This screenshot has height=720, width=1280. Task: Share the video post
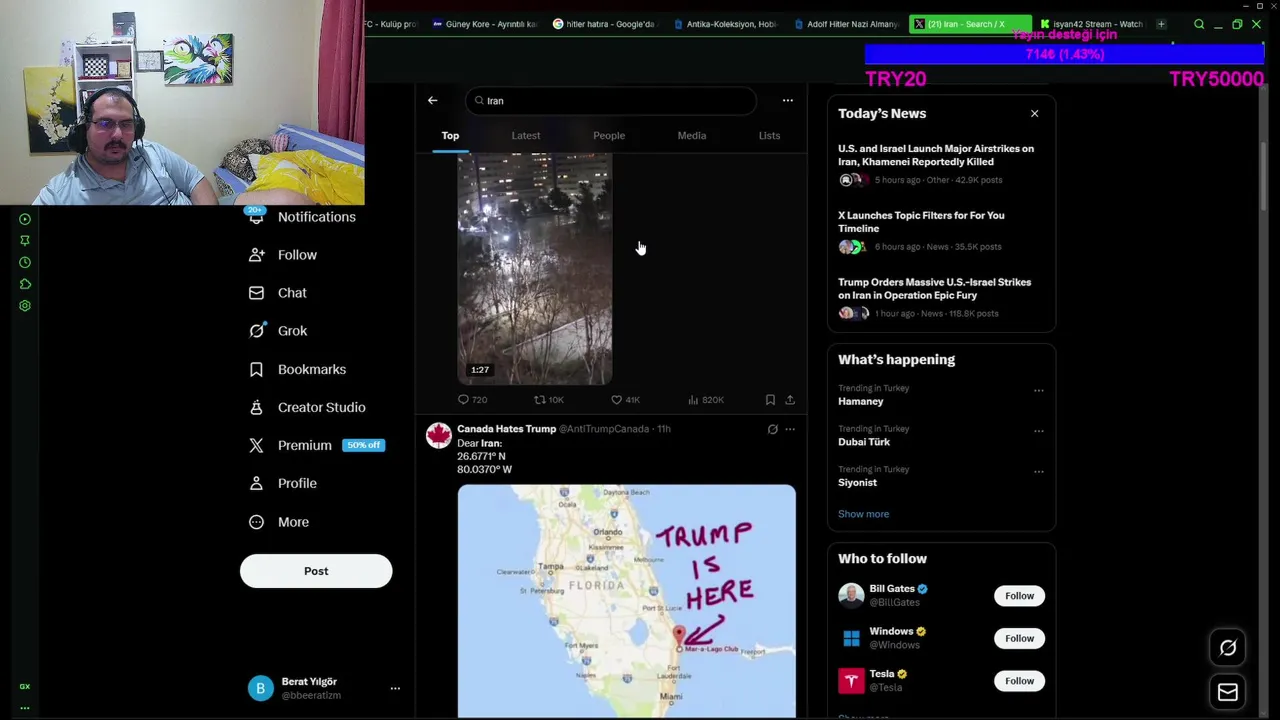[790, 400]
